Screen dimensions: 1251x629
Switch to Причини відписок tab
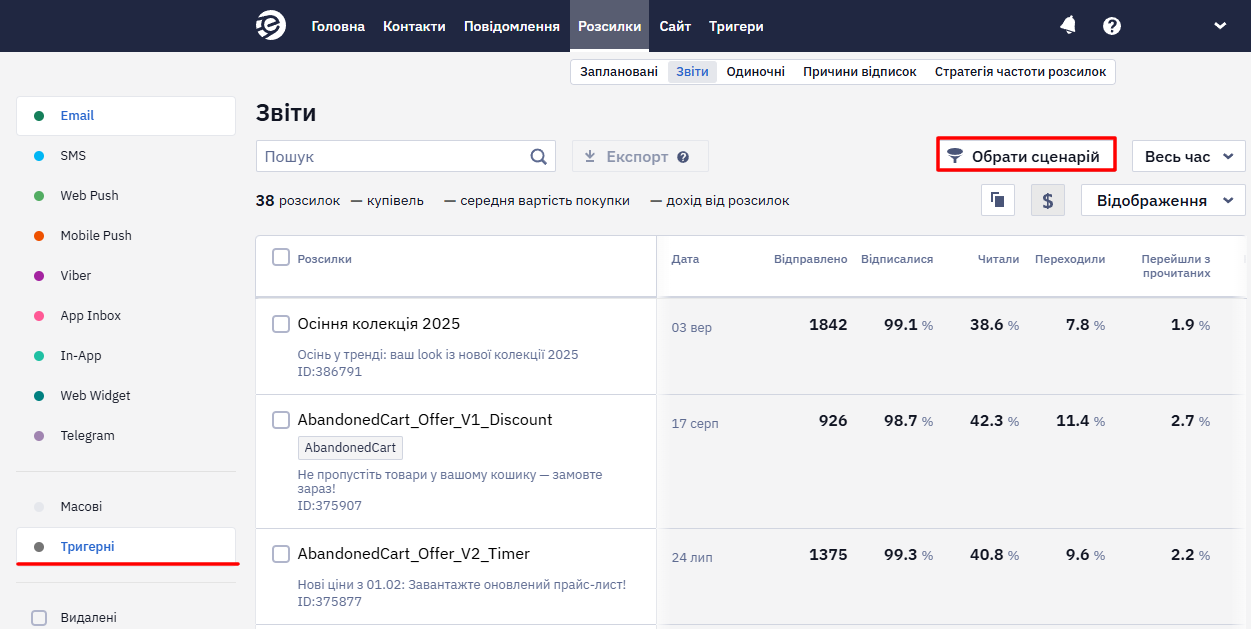[860, 72]
